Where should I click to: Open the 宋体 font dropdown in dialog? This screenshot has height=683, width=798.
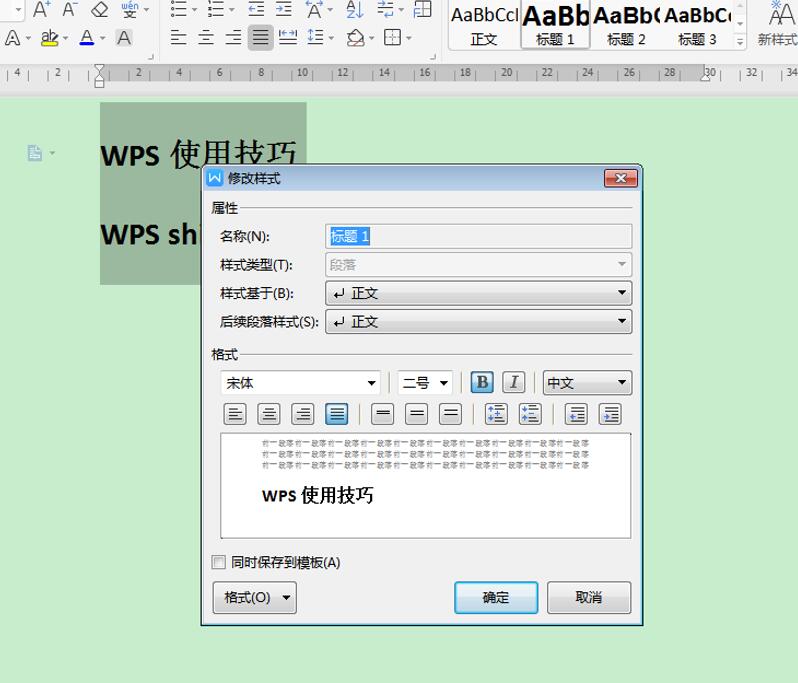300,383
